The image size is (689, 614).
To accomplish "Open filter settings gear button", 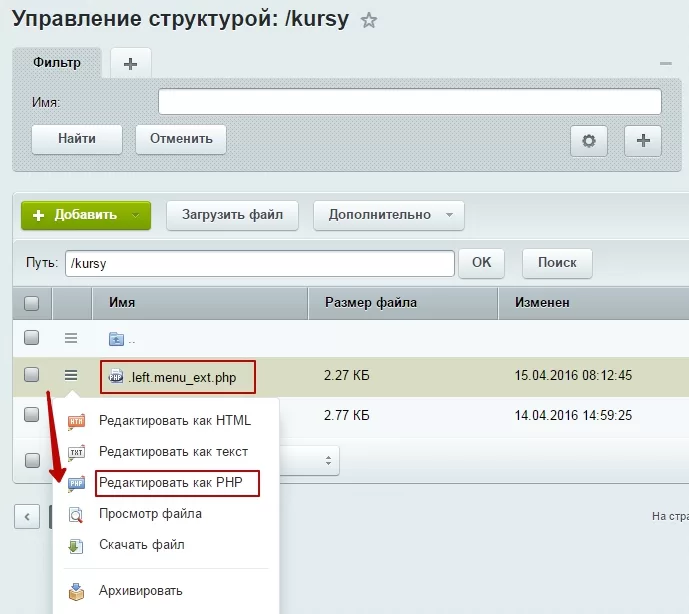I will pos(589,141).
